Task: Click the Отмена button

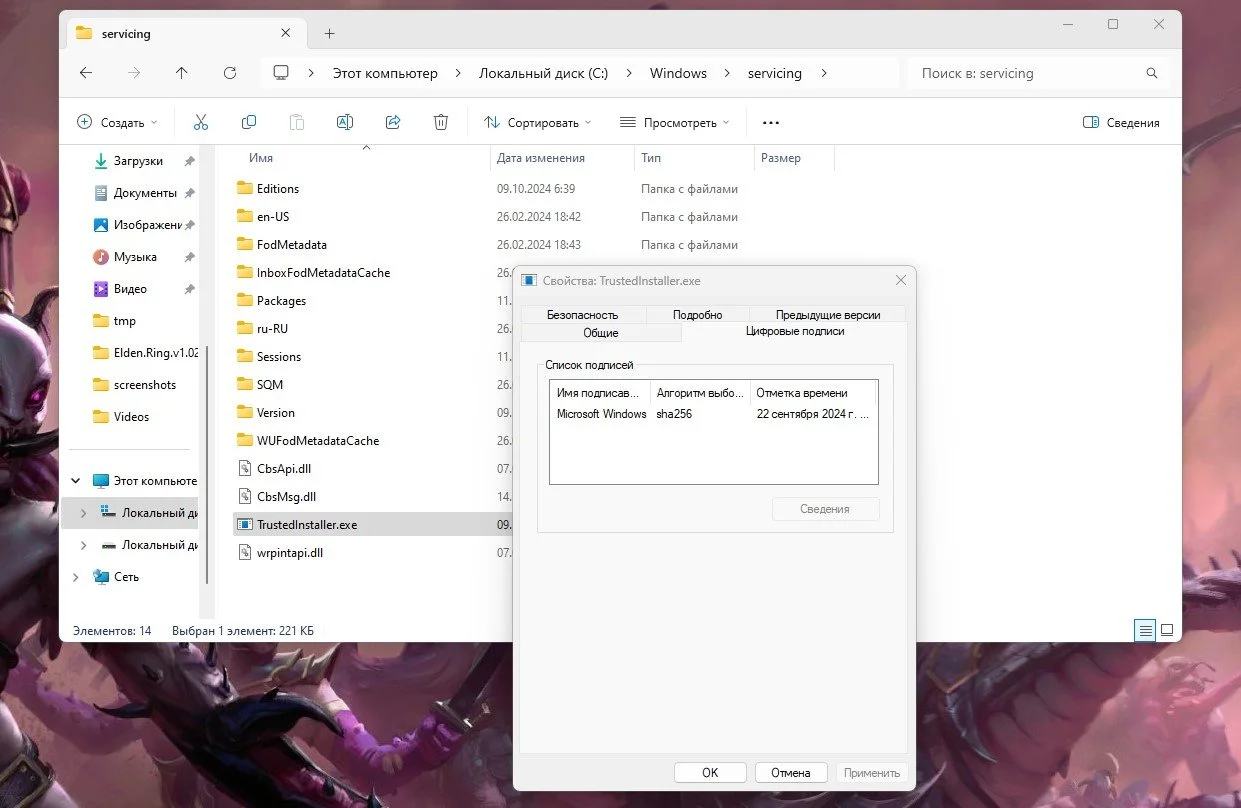Action: point(791,773)
